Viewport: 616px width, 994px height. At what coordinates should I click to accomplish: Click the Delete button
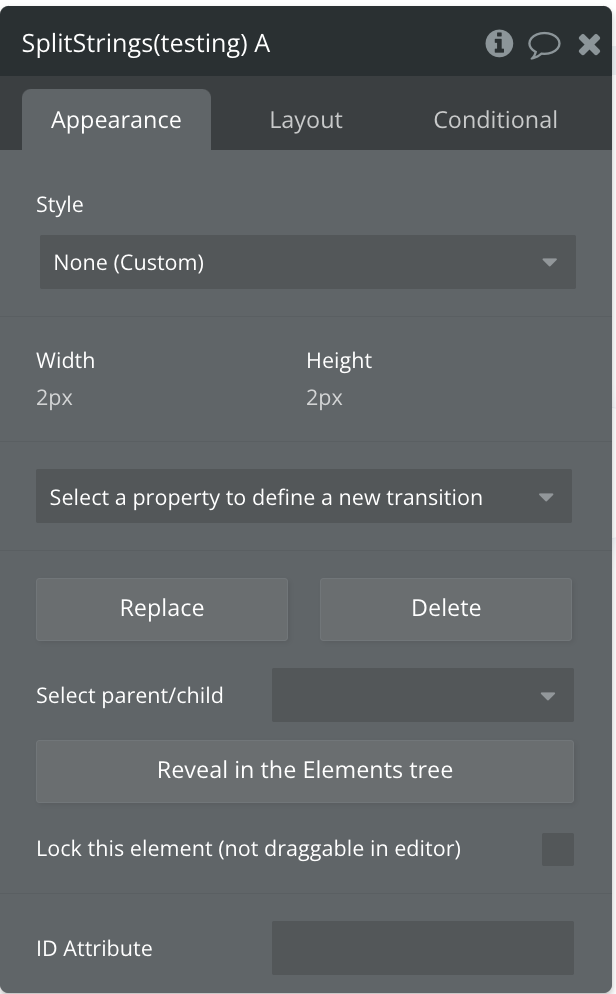(x=446, y=608)
